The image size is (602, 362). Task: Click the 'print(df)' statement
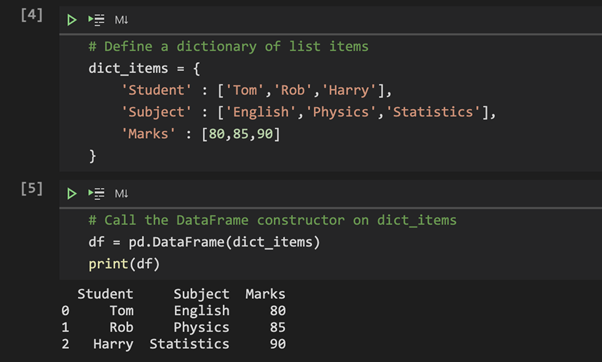(x=124, y=264)
